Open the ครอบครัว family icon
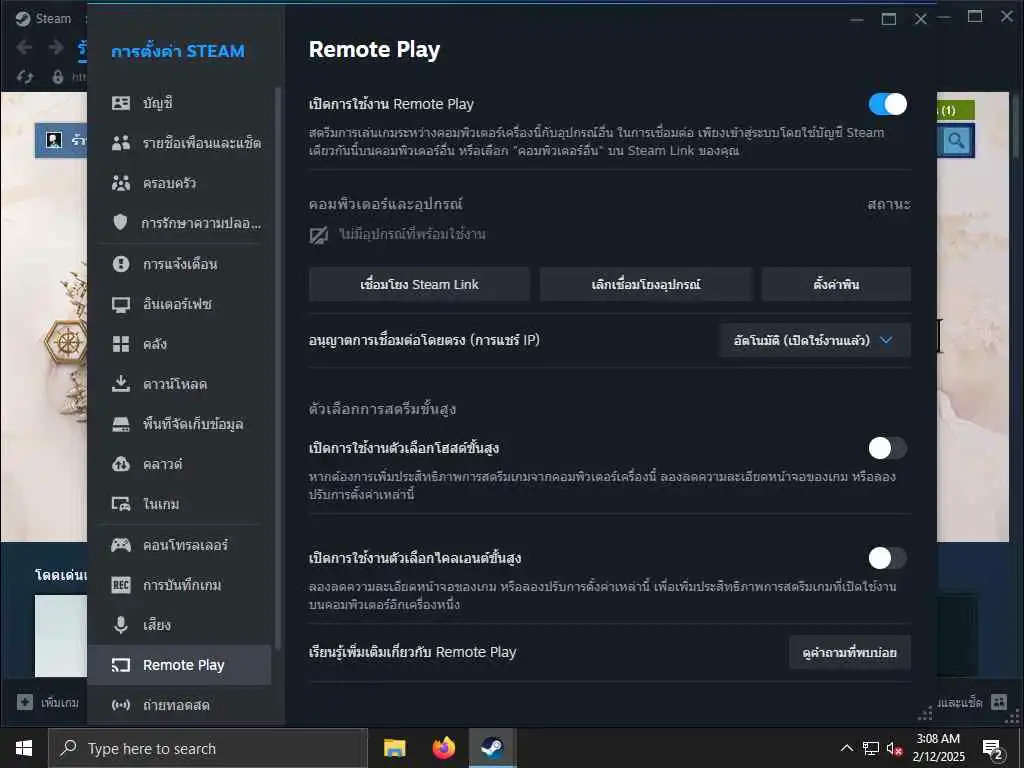Screen dimensions: 1024x768 (x=121, y=183)
